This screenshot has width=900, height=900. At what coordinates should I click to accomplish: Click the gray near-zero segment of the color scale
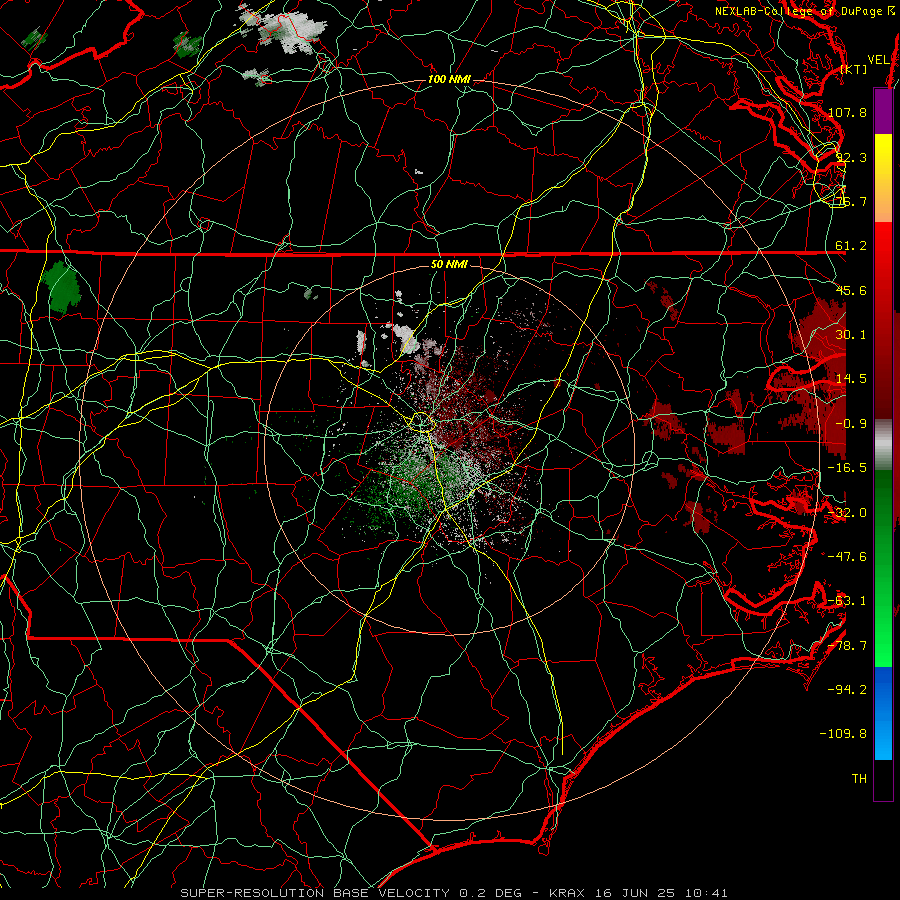tap(883, 444)
